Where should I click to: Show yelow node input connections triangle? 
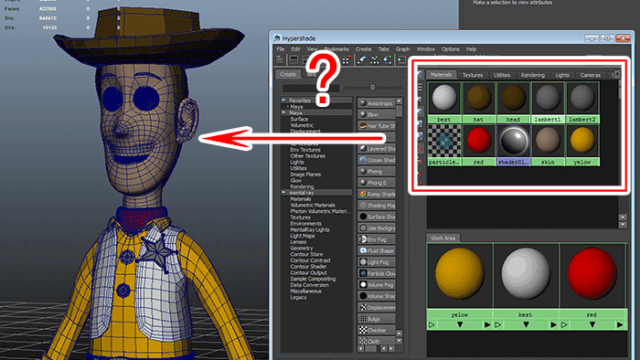[x=432, y=325]
